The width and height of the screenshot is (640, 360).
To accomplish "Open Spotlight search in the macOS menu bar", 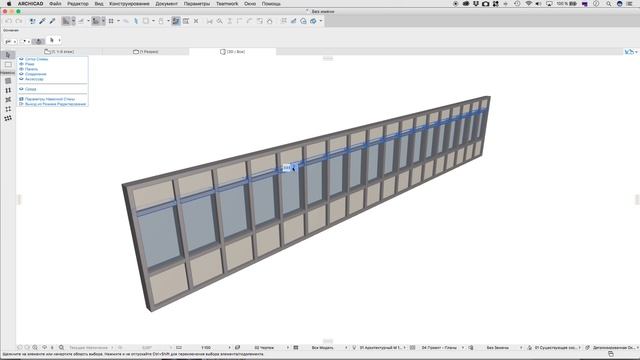I will (609, 4).
